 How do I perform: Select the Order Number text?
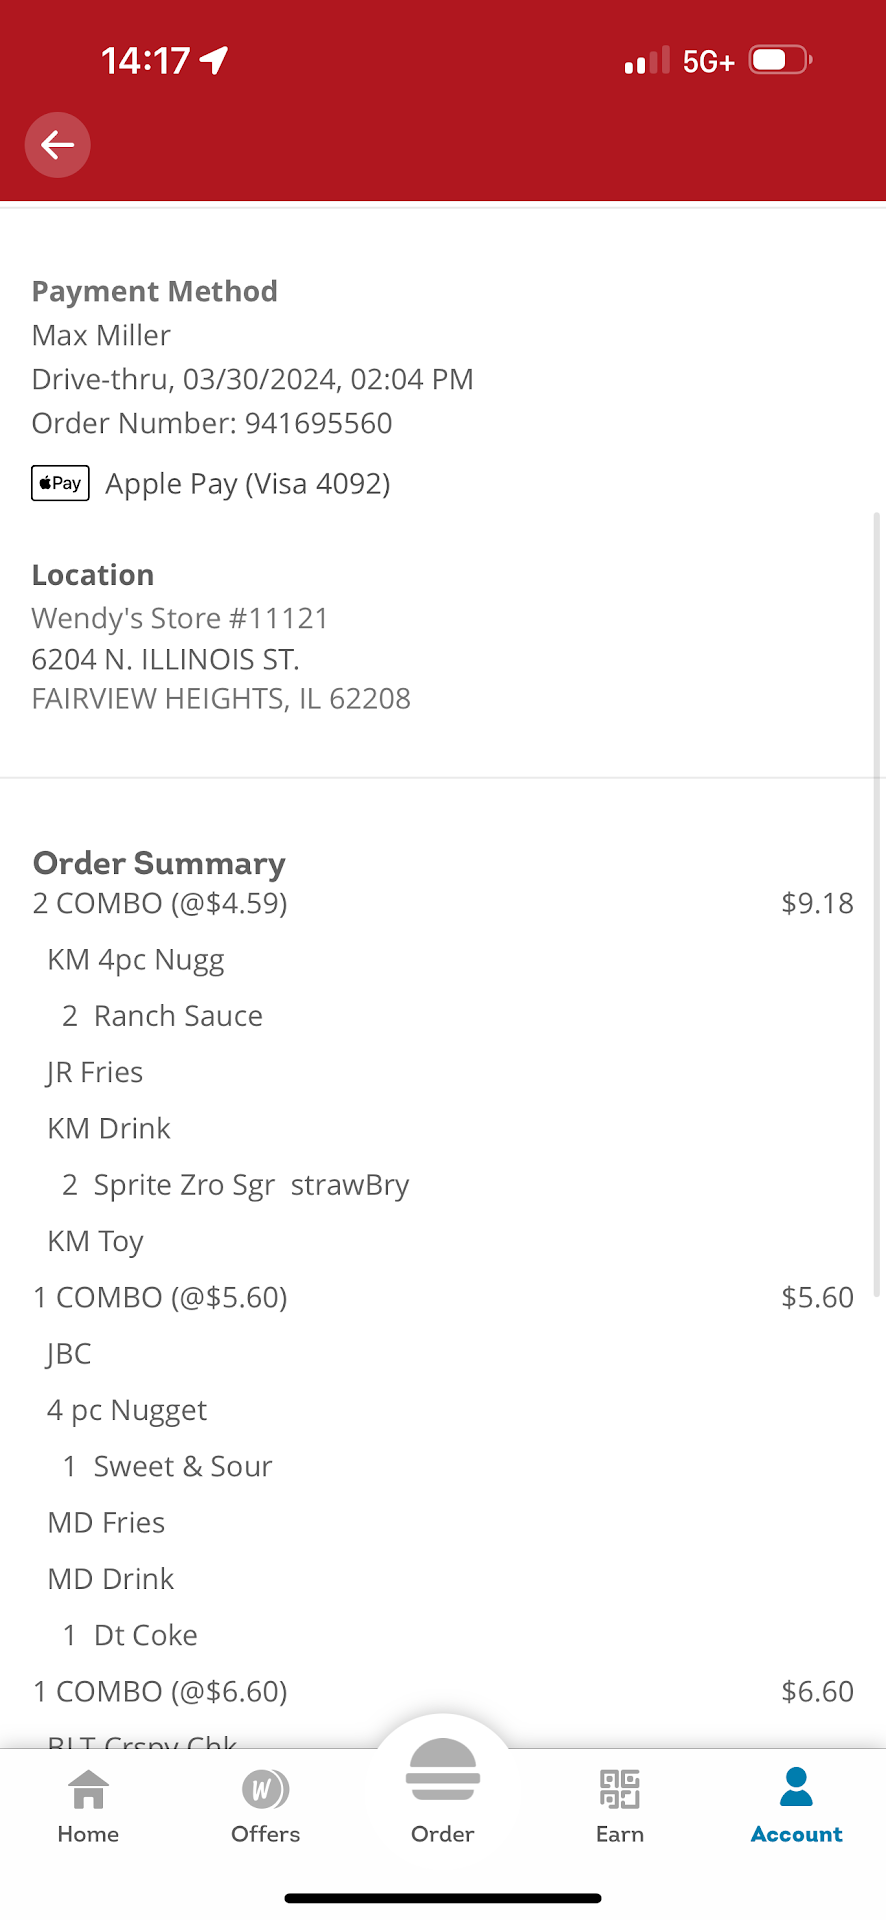[212, 423]
